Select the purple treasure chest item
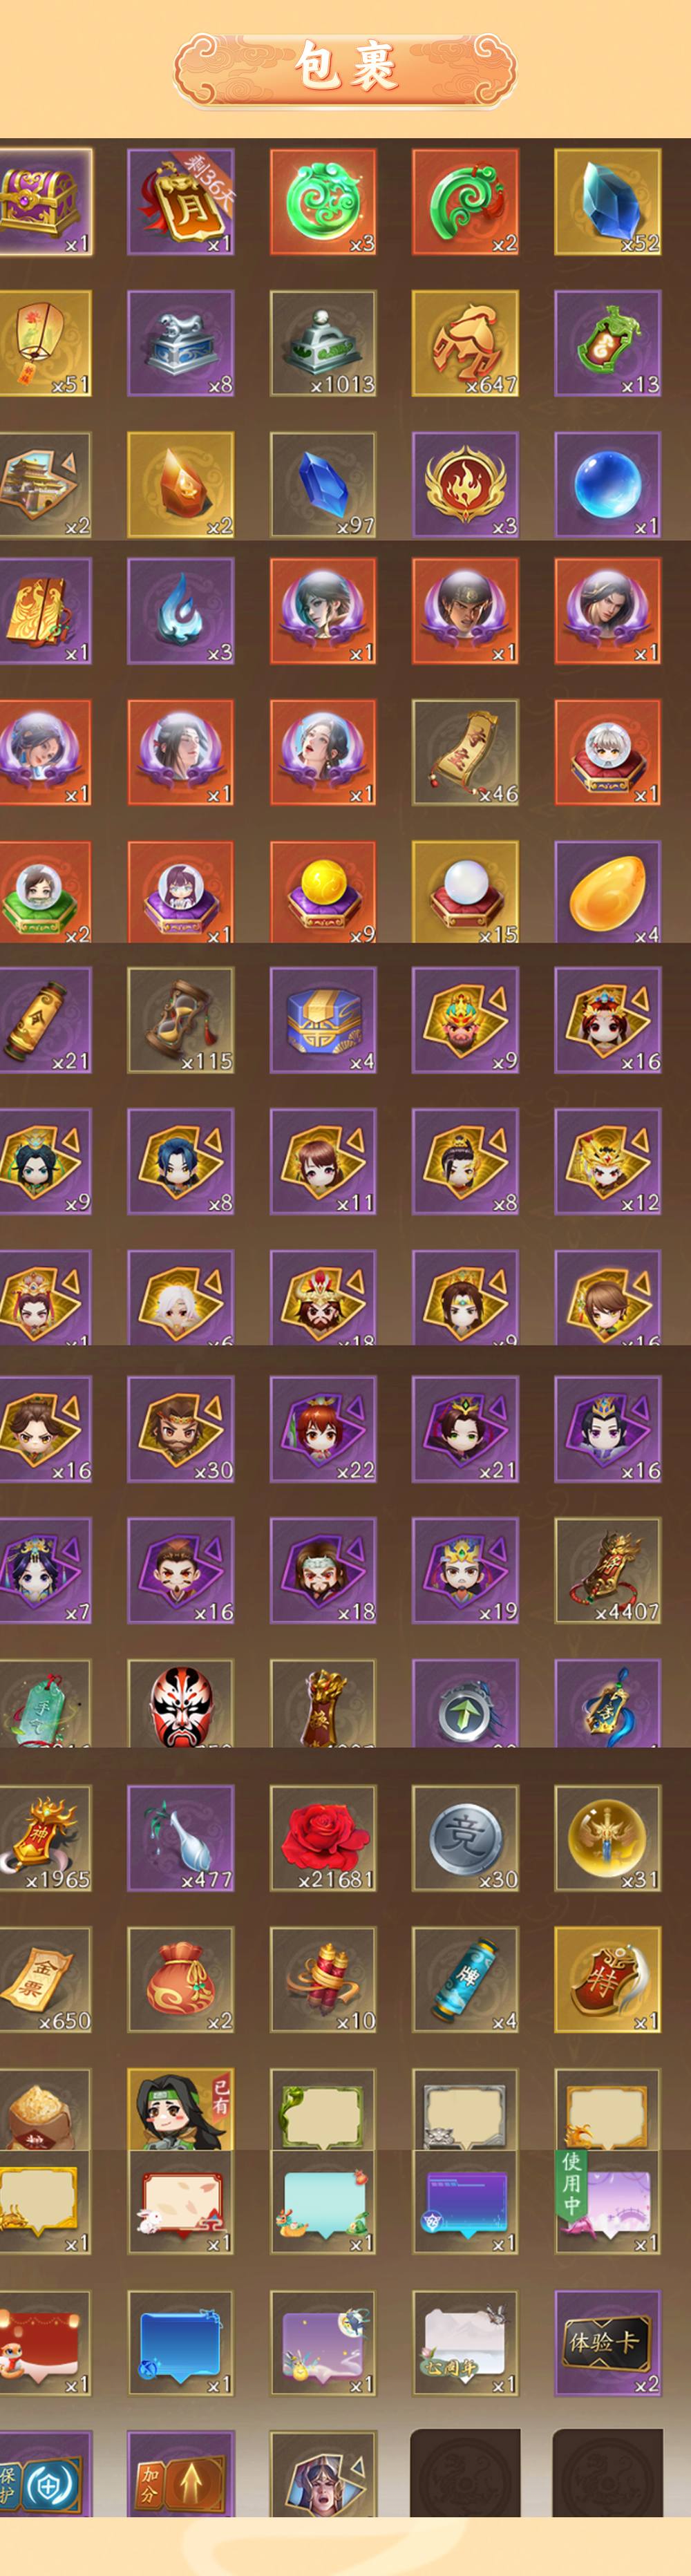Image resolution: width=691 pixels, height=2576 pixels. (x=45, y=202)
